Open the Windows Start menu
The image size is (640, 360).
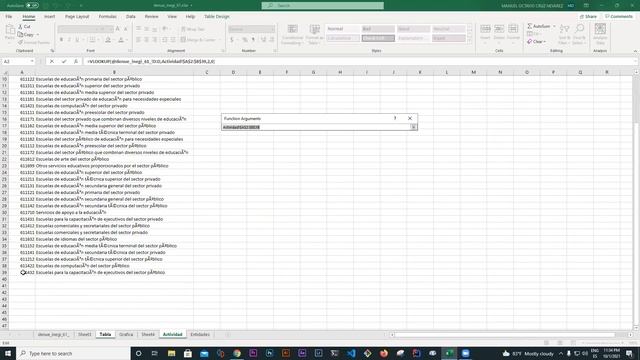pyautogui.click(x=8, y=353)
